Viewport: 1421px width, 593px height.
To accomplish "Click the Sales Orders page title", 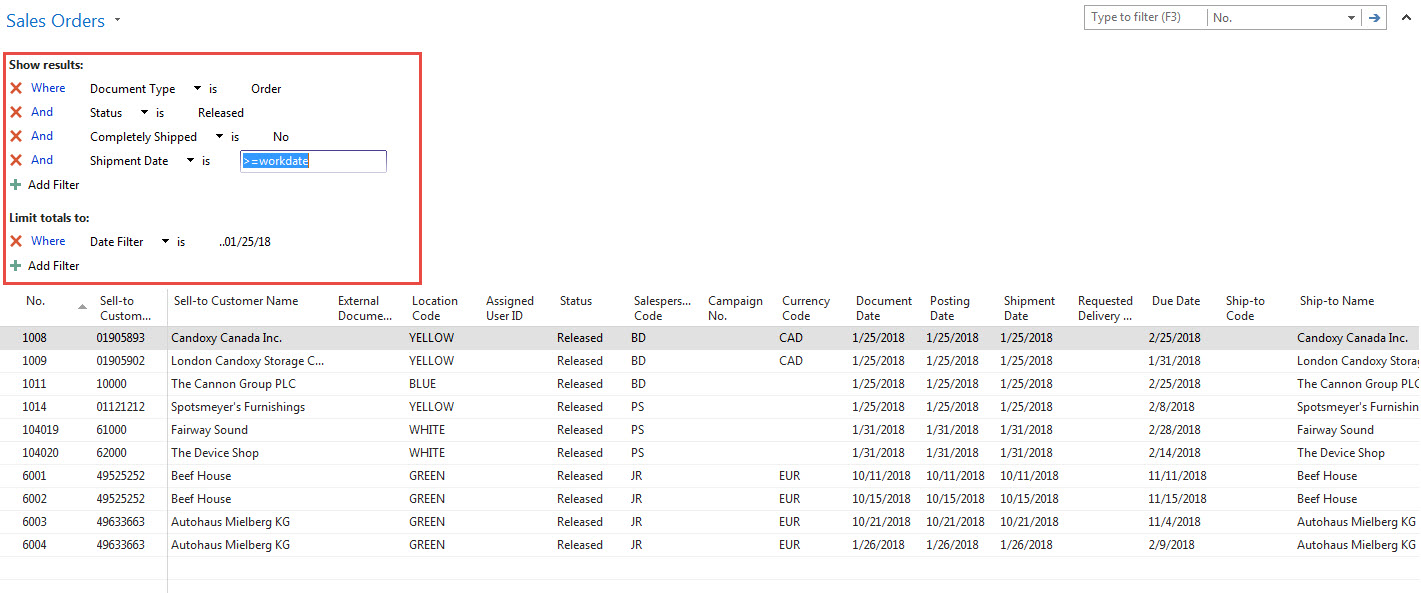I will click(55, 20).
